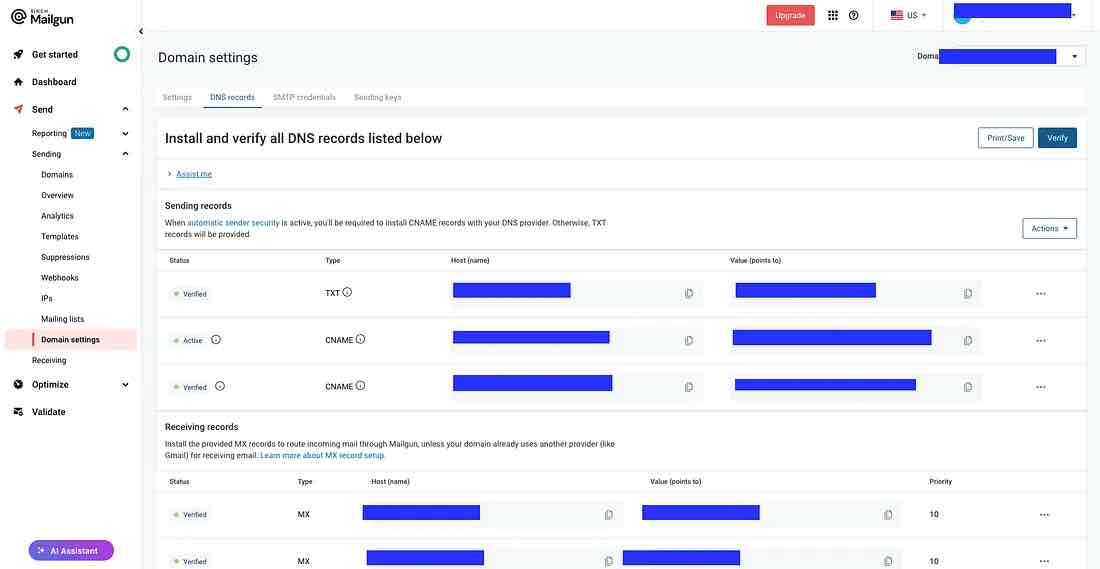Open Webhooks in the sidebar
The image size is (1100, 569).
60,278
